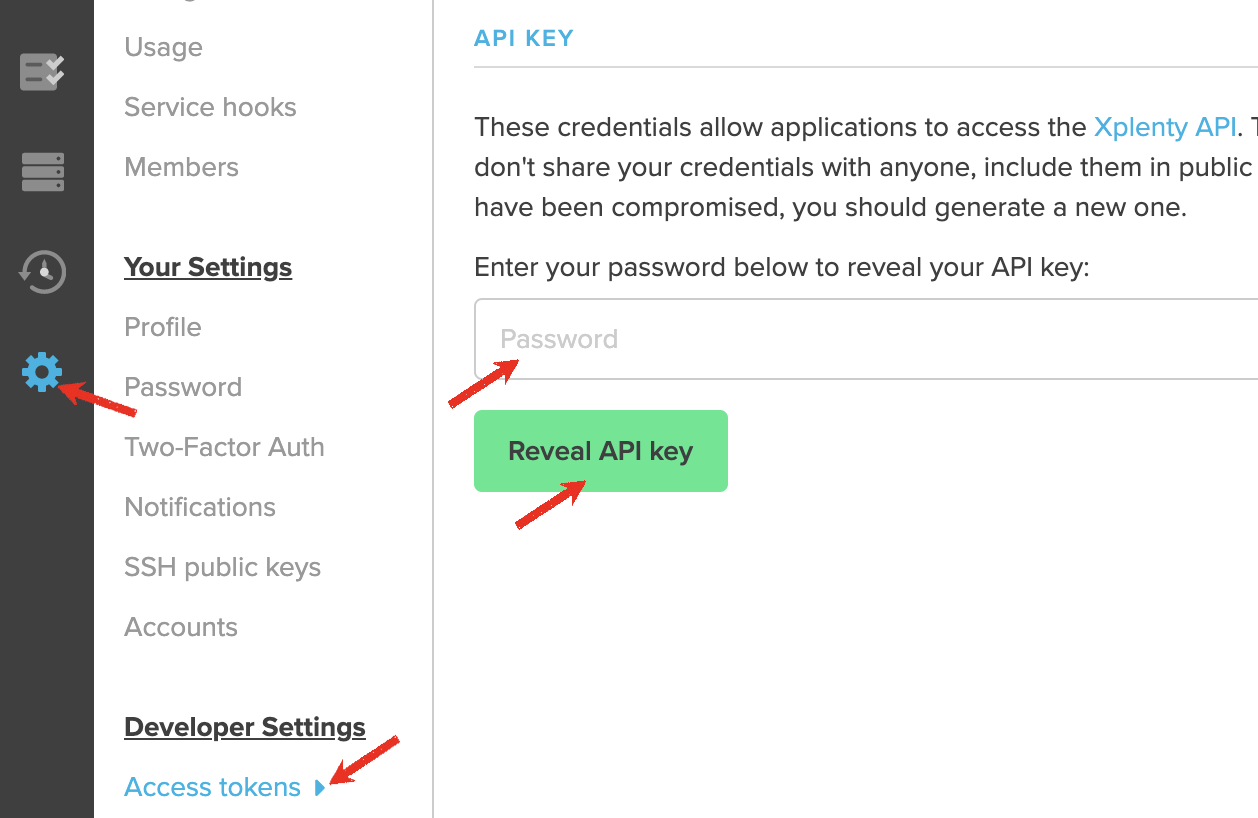Screen dimensions: 1258x818
Task: Click the blue settings gear icon
Action: [42, 372]
